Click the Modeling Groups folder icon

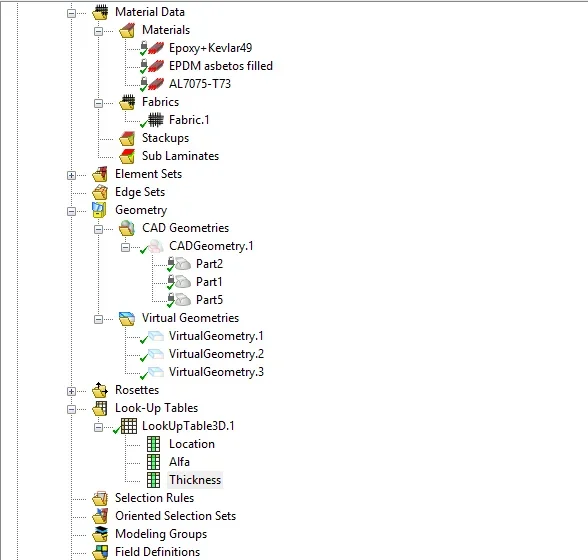click(x=100, y=534)
